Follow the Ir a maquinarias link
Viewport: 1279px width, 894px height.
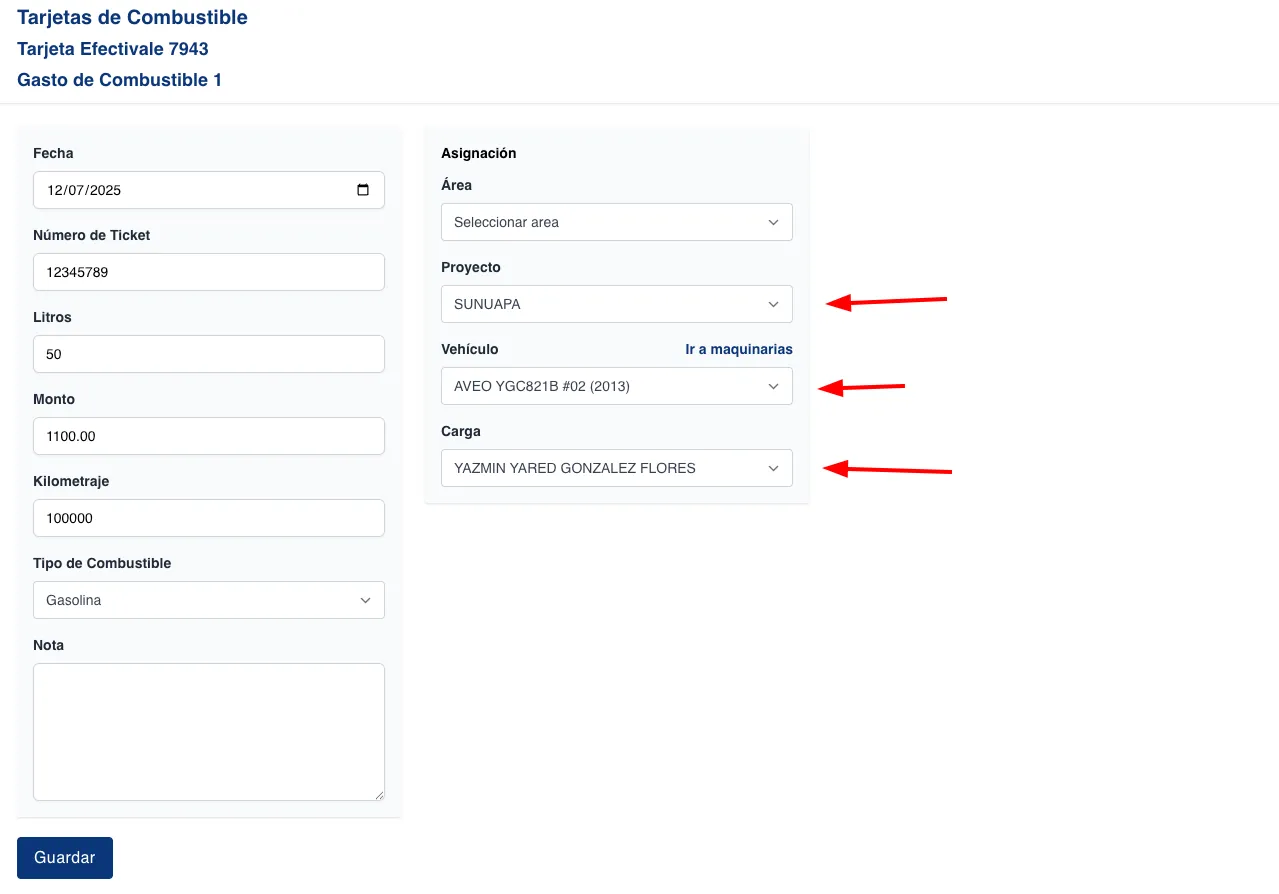738,349
